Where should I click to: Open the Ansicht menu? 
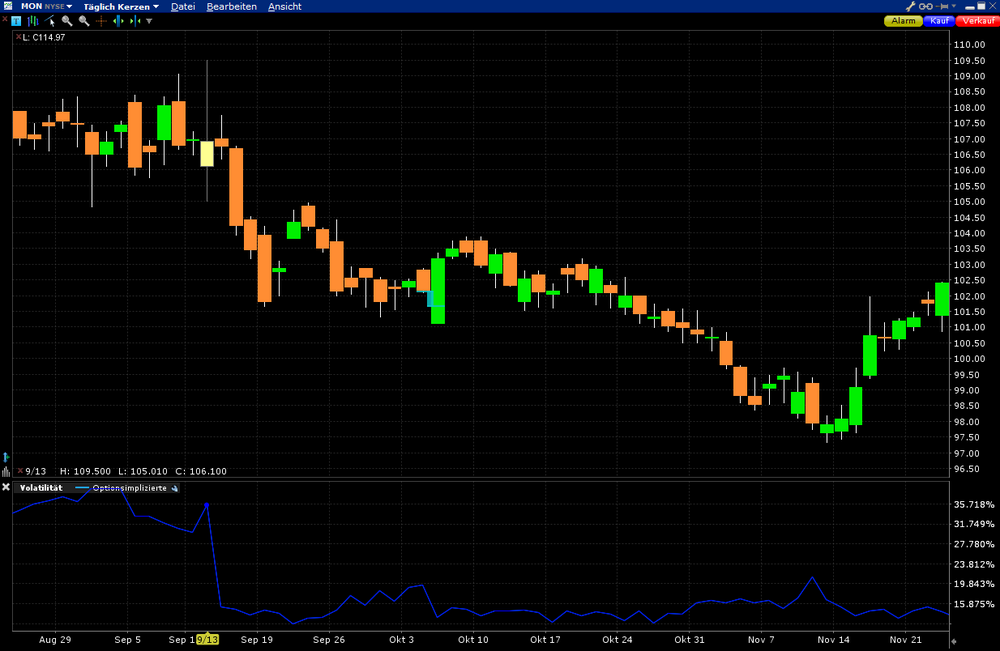pos(284,6)
